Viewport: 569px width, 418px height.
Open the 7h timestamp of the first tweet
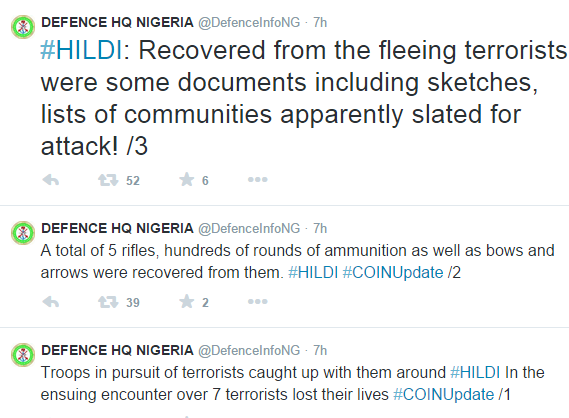point(320,22)
